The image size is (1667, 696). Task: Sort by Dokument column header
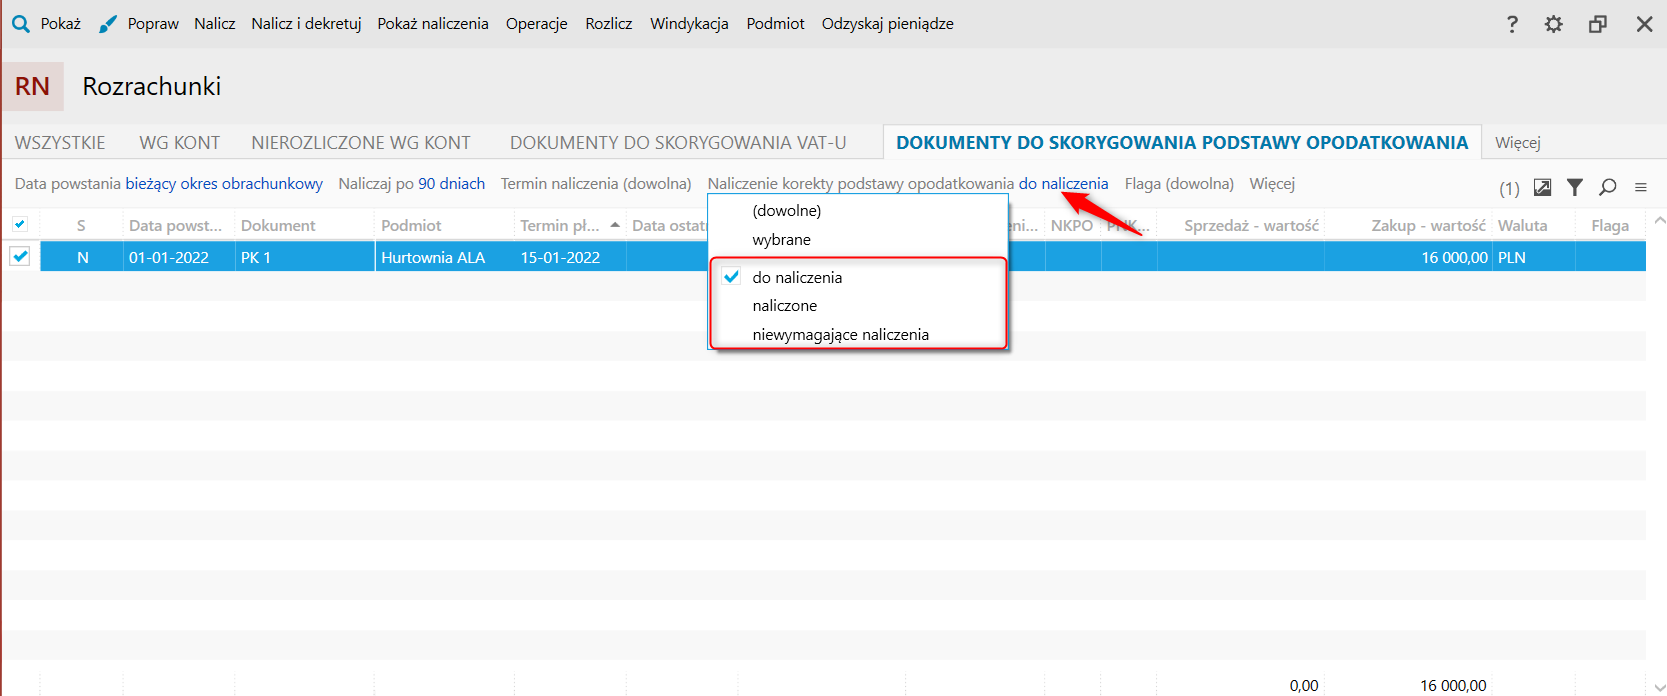pyautogui.click(x=278, y=225)
